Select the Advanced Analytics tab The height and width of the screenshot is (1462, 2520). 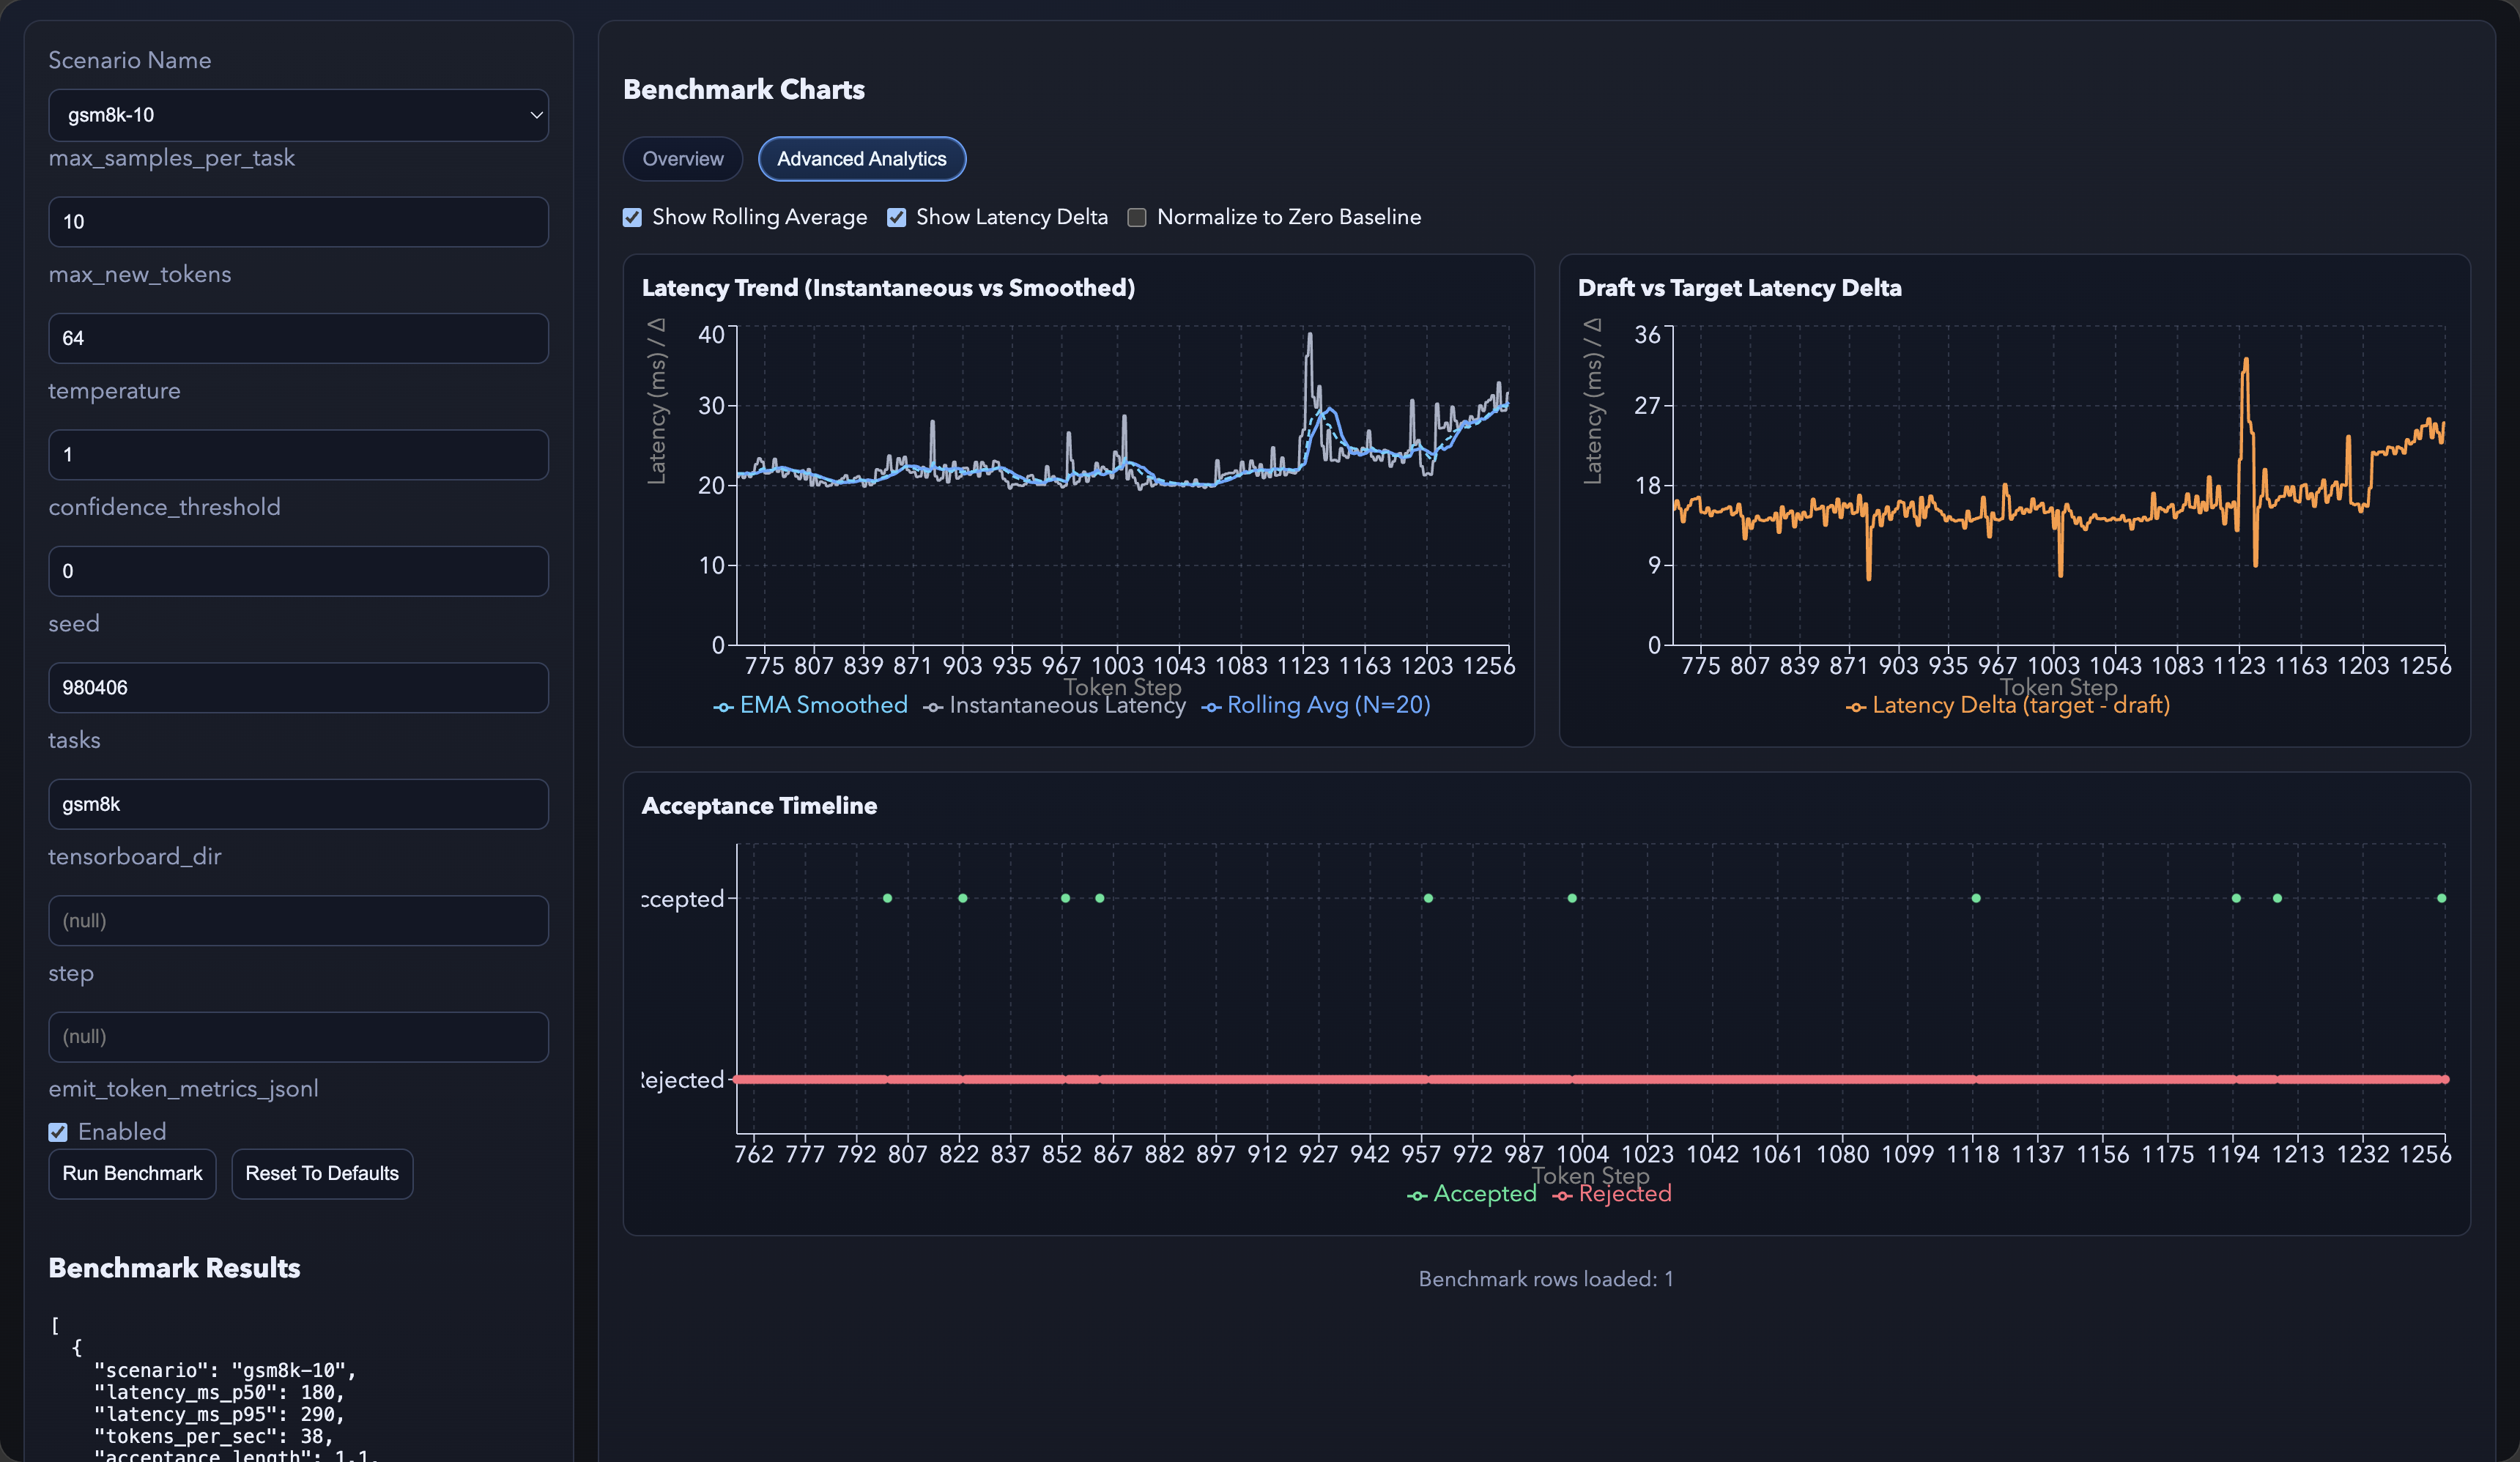pos(862,159)
